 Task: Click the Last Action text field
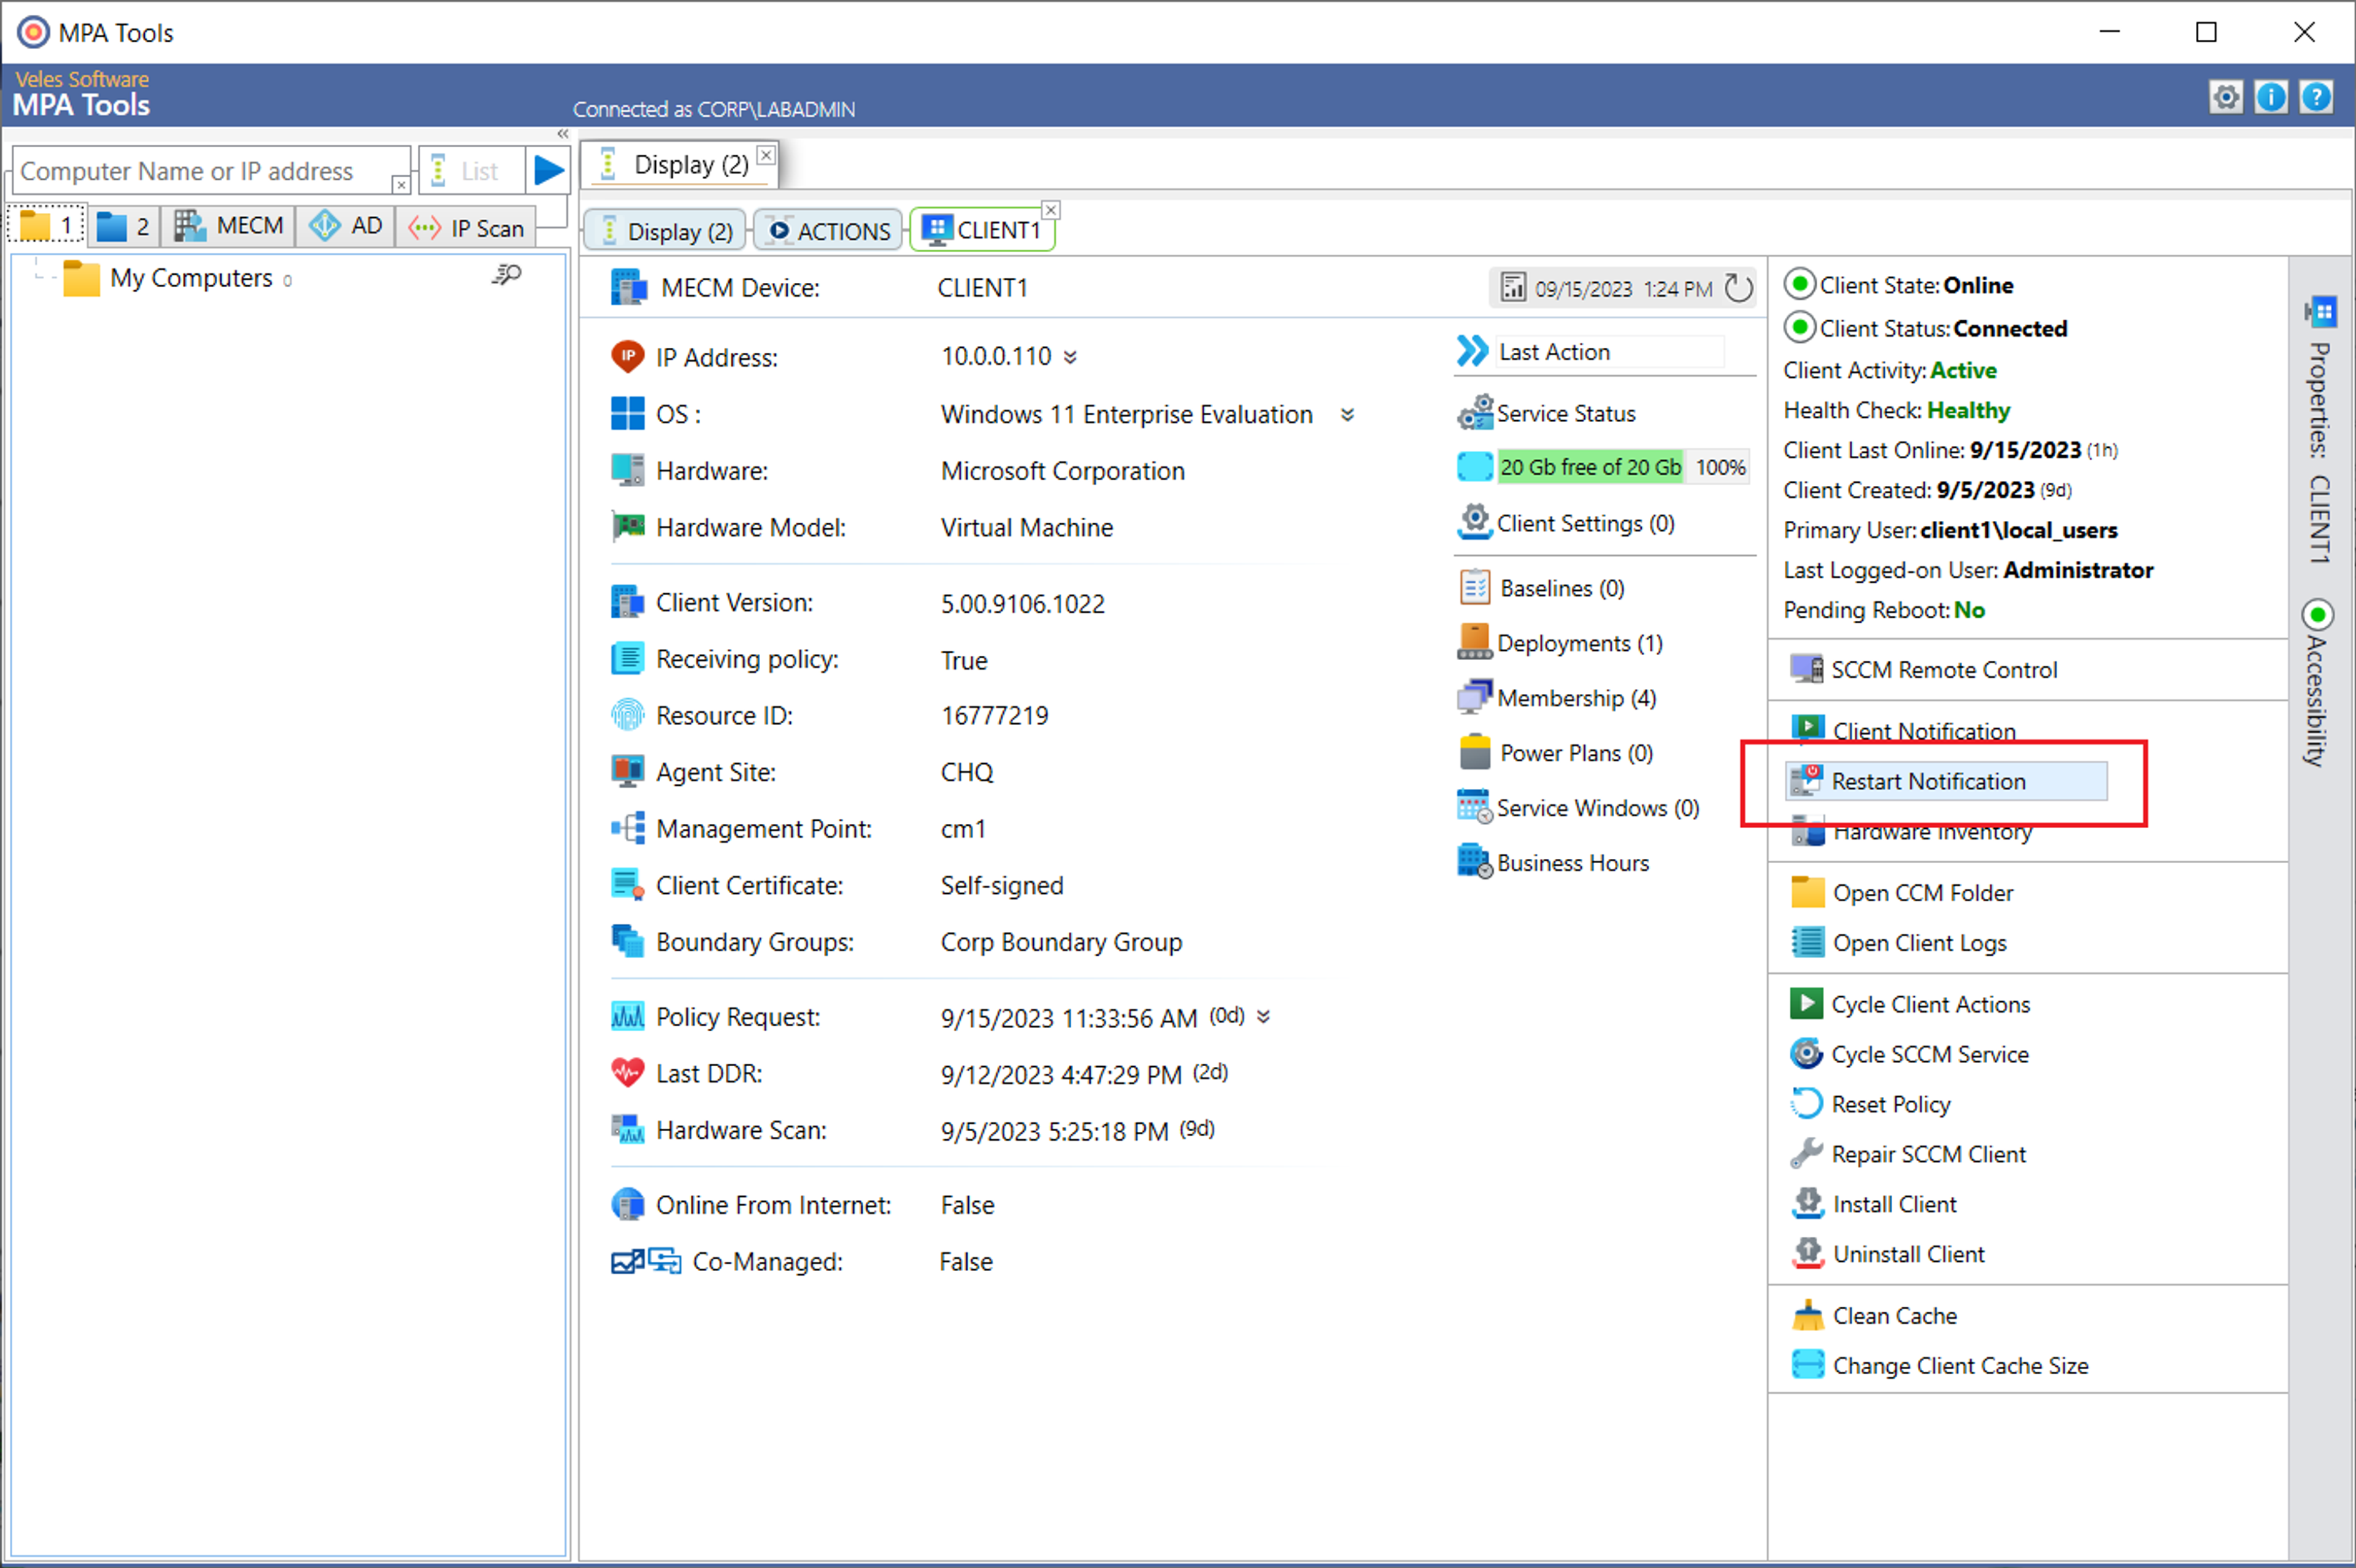coord(1609,351)
